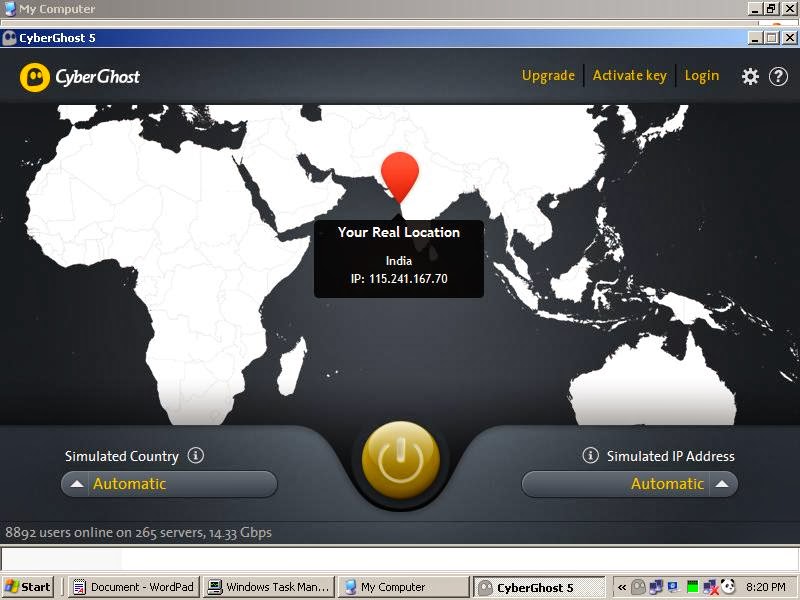Expand the Simulated IP Address Automatic dropdown
Image resolution: width=800 pixels, height=600 pixels.
coord(630,484)
